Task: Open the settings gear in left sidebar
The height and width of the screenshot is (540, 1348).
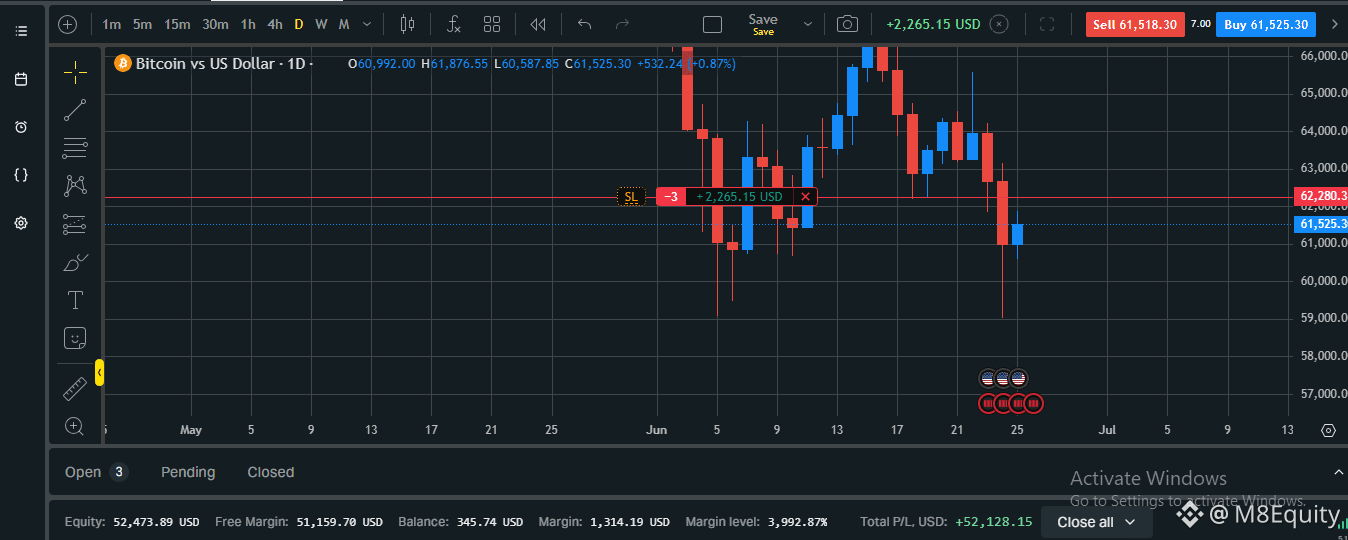Action: [x=21, y=223]
